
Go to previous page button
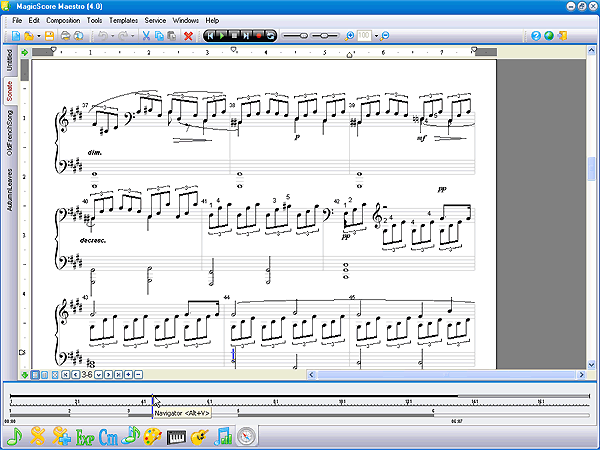tap(75, 375)
